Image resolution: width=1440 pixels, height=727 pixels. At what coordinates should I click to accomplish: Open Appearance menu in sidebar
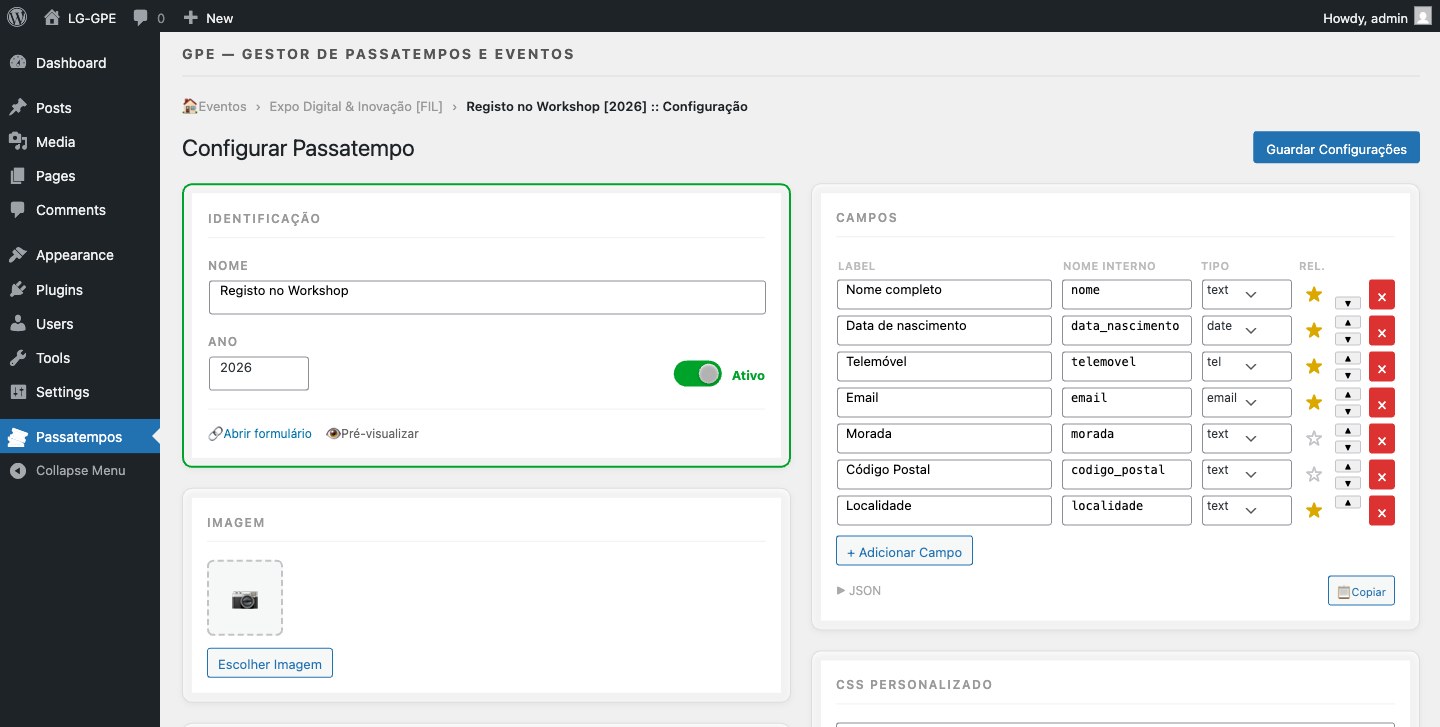(x=80, y=255)
